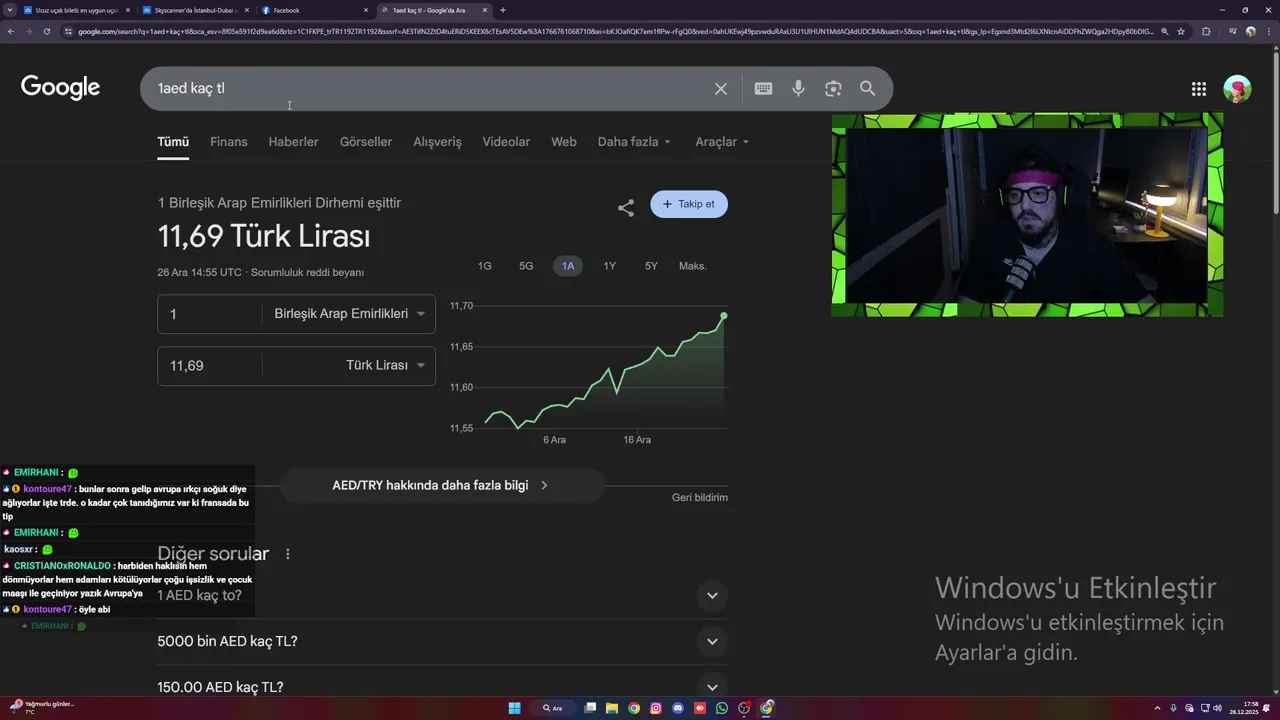This screenshot has width=1280, height=720.
Task: Go back to previous page
Action: [10, 31]
